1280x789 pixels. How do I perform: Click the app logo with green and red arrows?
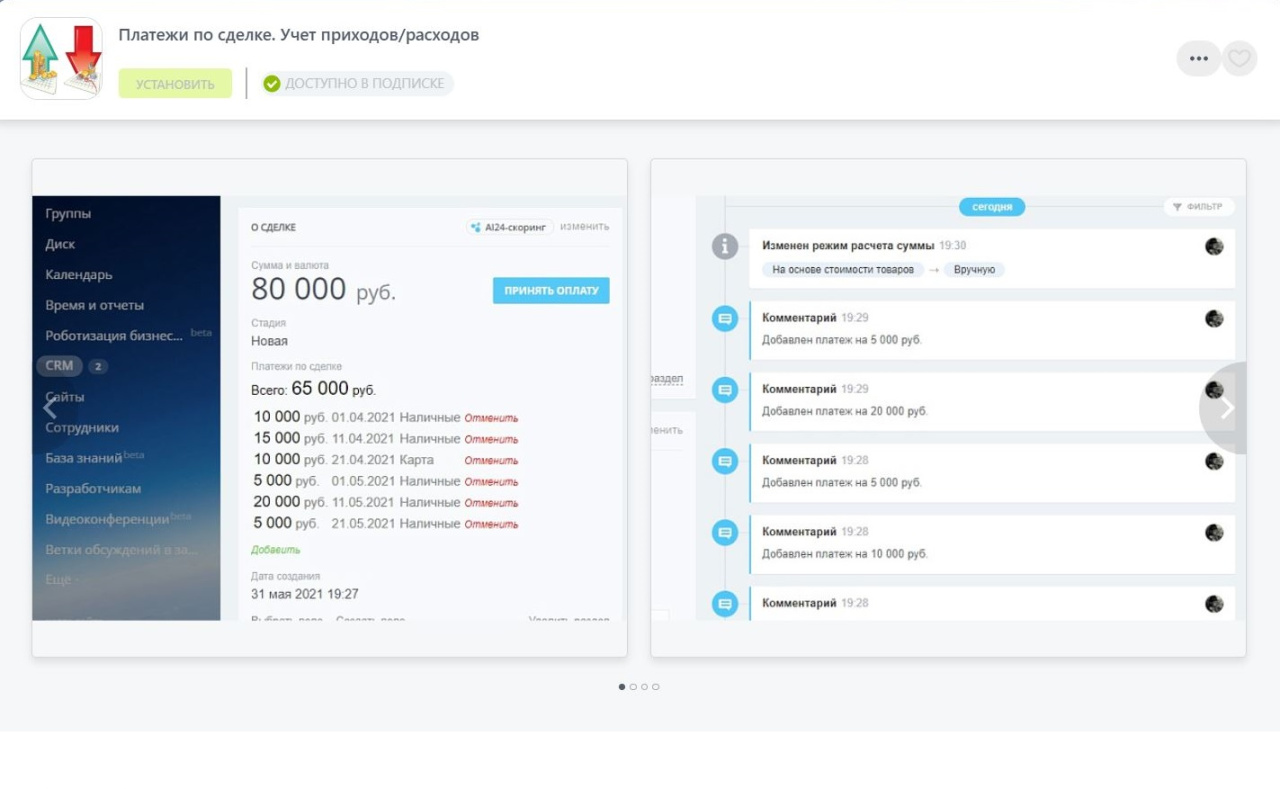pyautogui.click(x=61, y=59)
